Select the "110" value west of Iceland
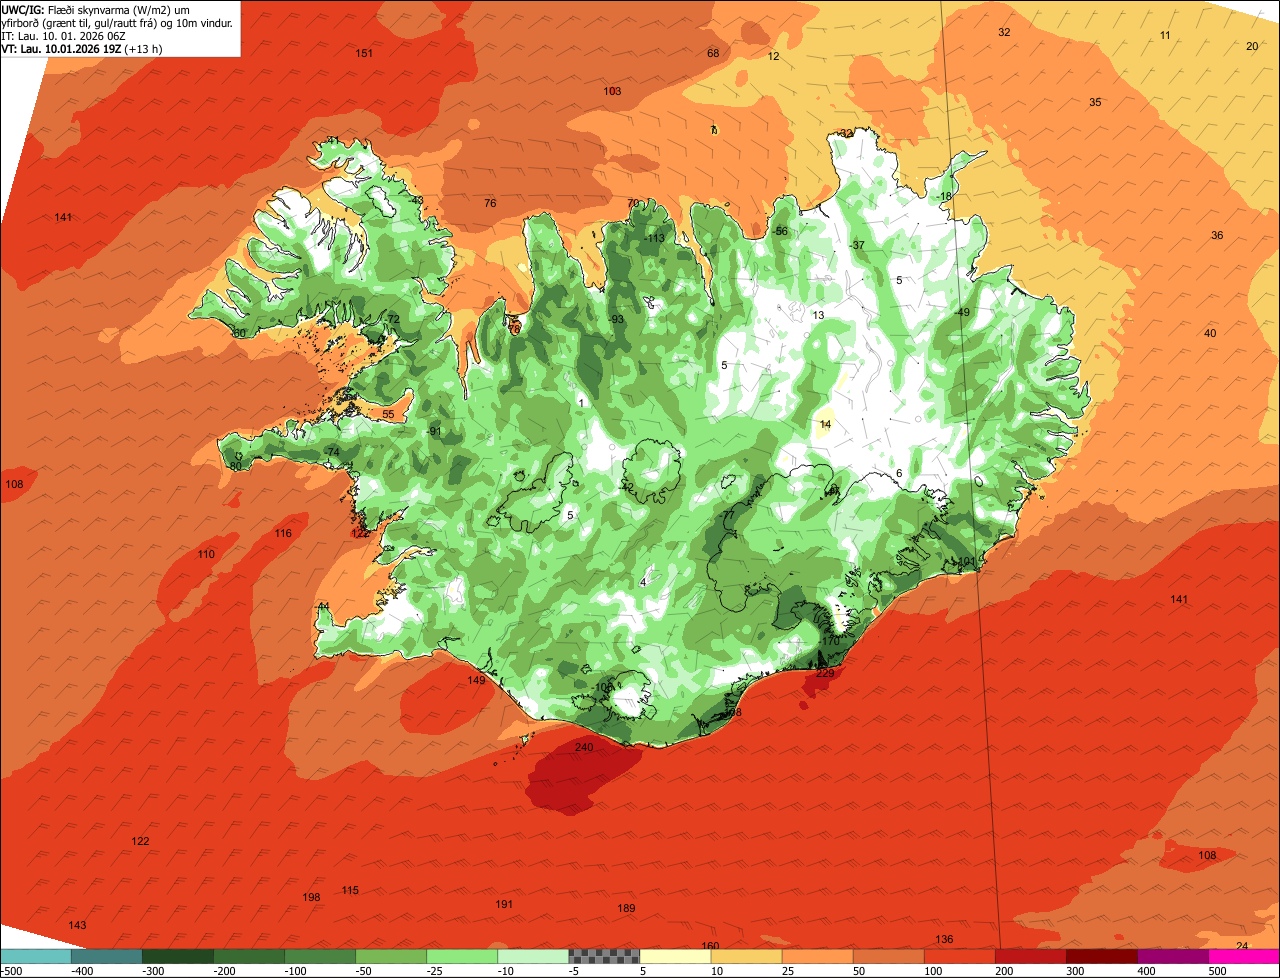Image resolution: width=1280 pixels, height=978 pixels. point(206,554)
